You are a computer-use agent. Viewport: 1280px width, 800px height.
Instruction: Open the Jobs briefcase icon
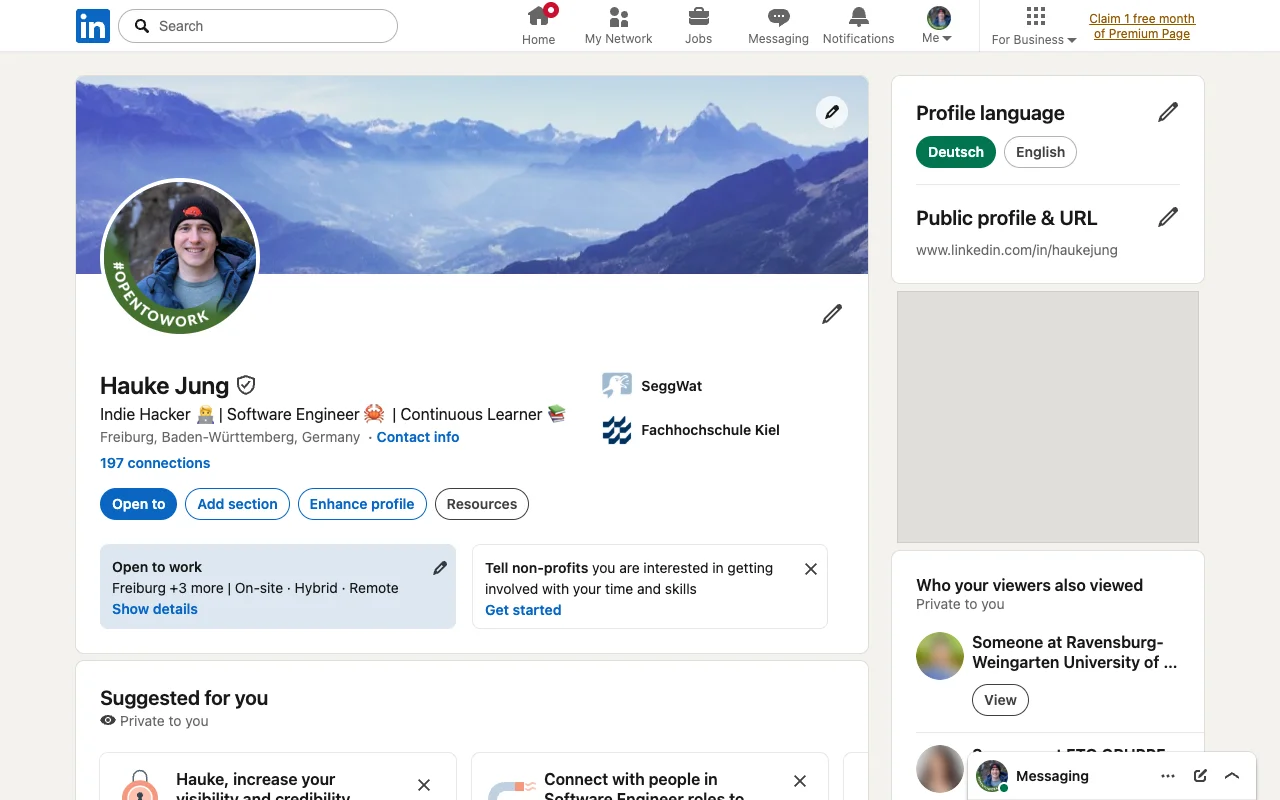(x=699, y=16)
